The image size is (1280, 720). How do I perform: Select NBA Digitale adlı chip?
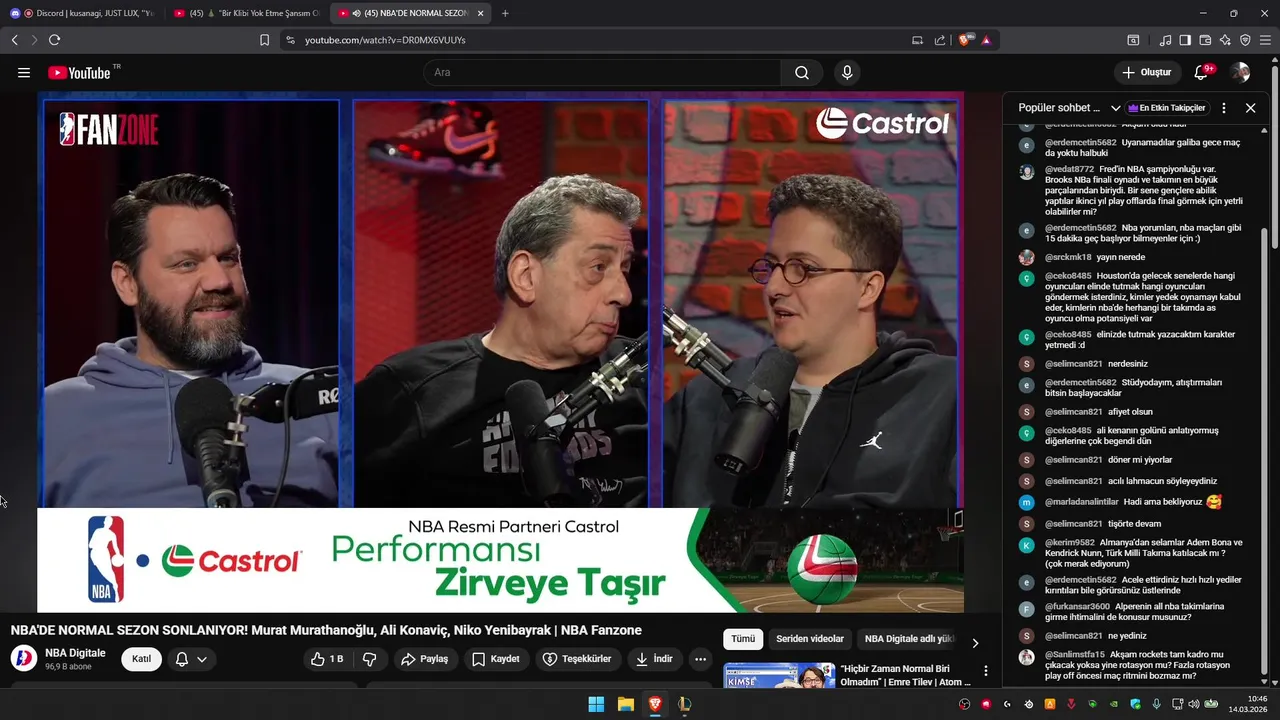click(908, 639)
